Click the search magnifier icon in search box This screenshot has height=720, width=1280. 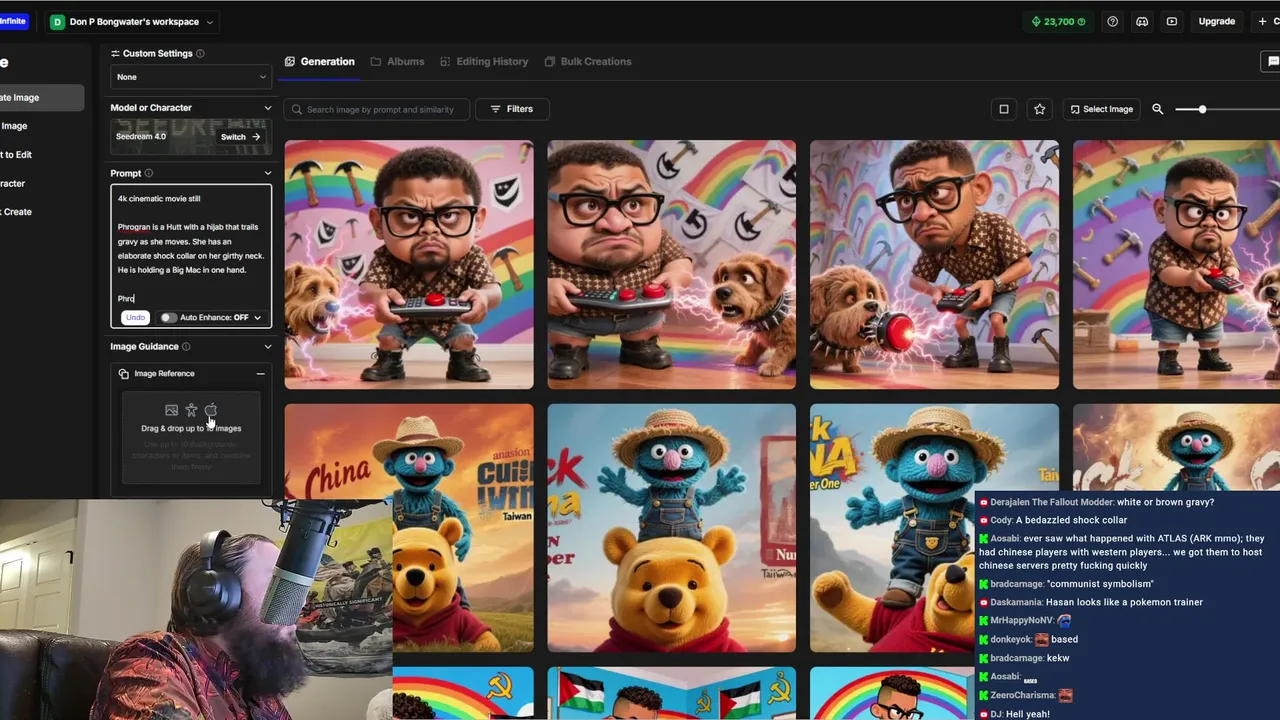coord(296,109)
